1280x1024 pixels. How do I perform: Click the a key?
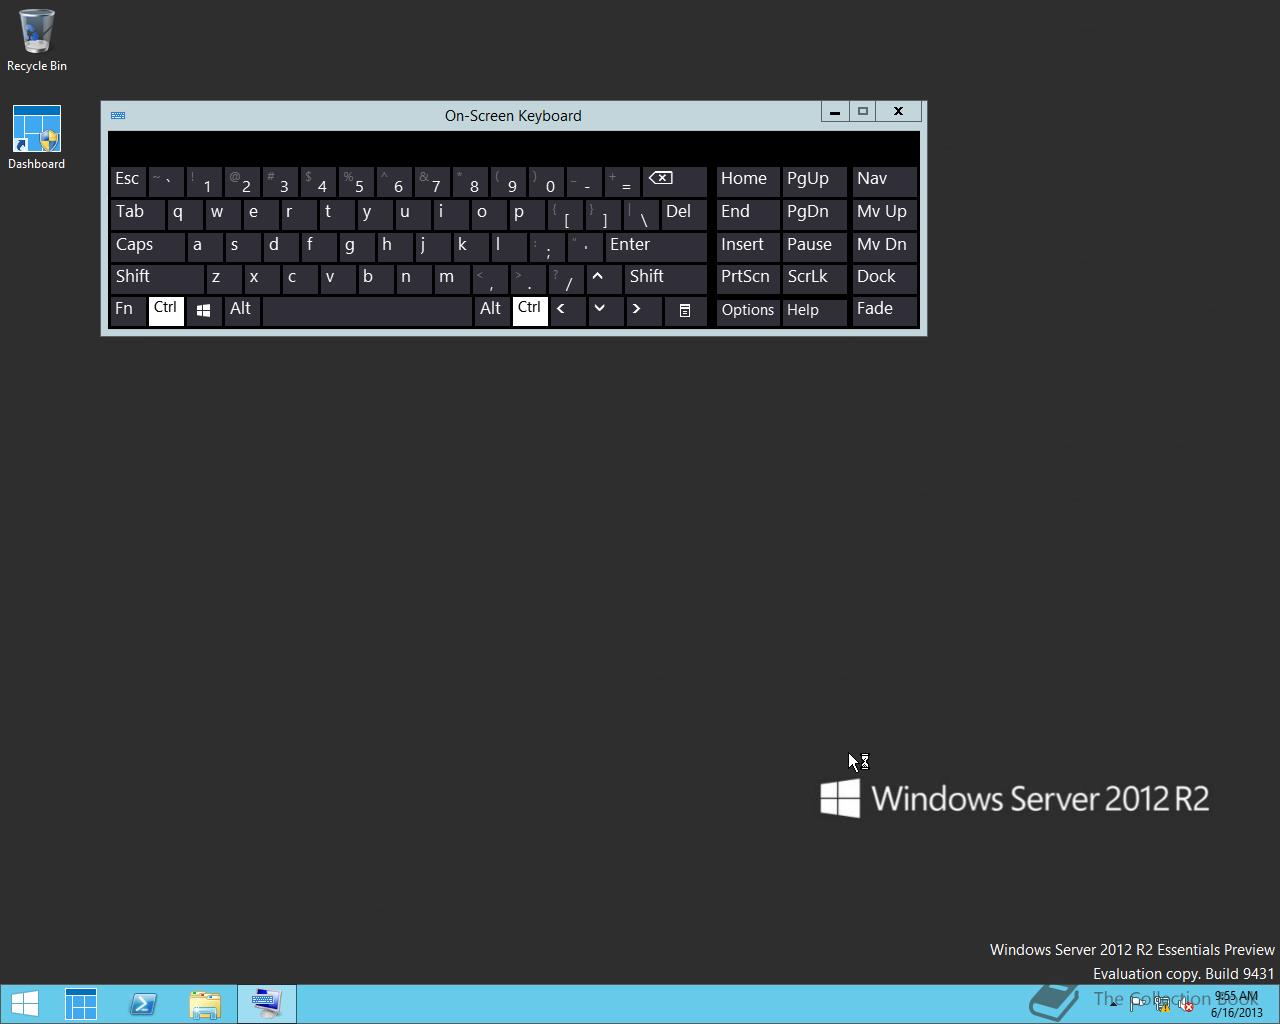[203, 246]
